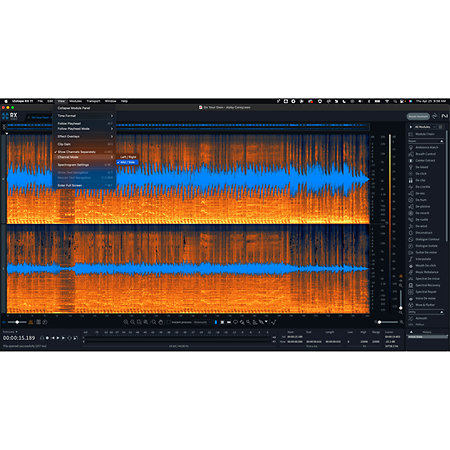Select the grab/hand tool in toolbar

click(161, 322)
